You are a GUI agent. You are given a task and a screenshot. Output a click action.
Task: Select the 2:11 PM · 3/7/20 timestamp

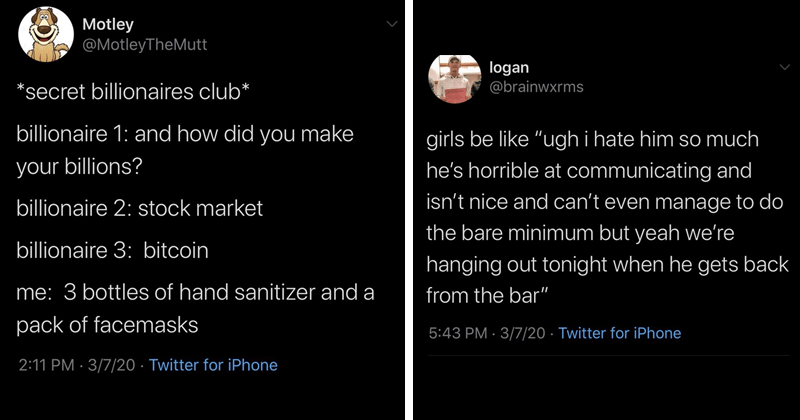[x=77, y=365]
